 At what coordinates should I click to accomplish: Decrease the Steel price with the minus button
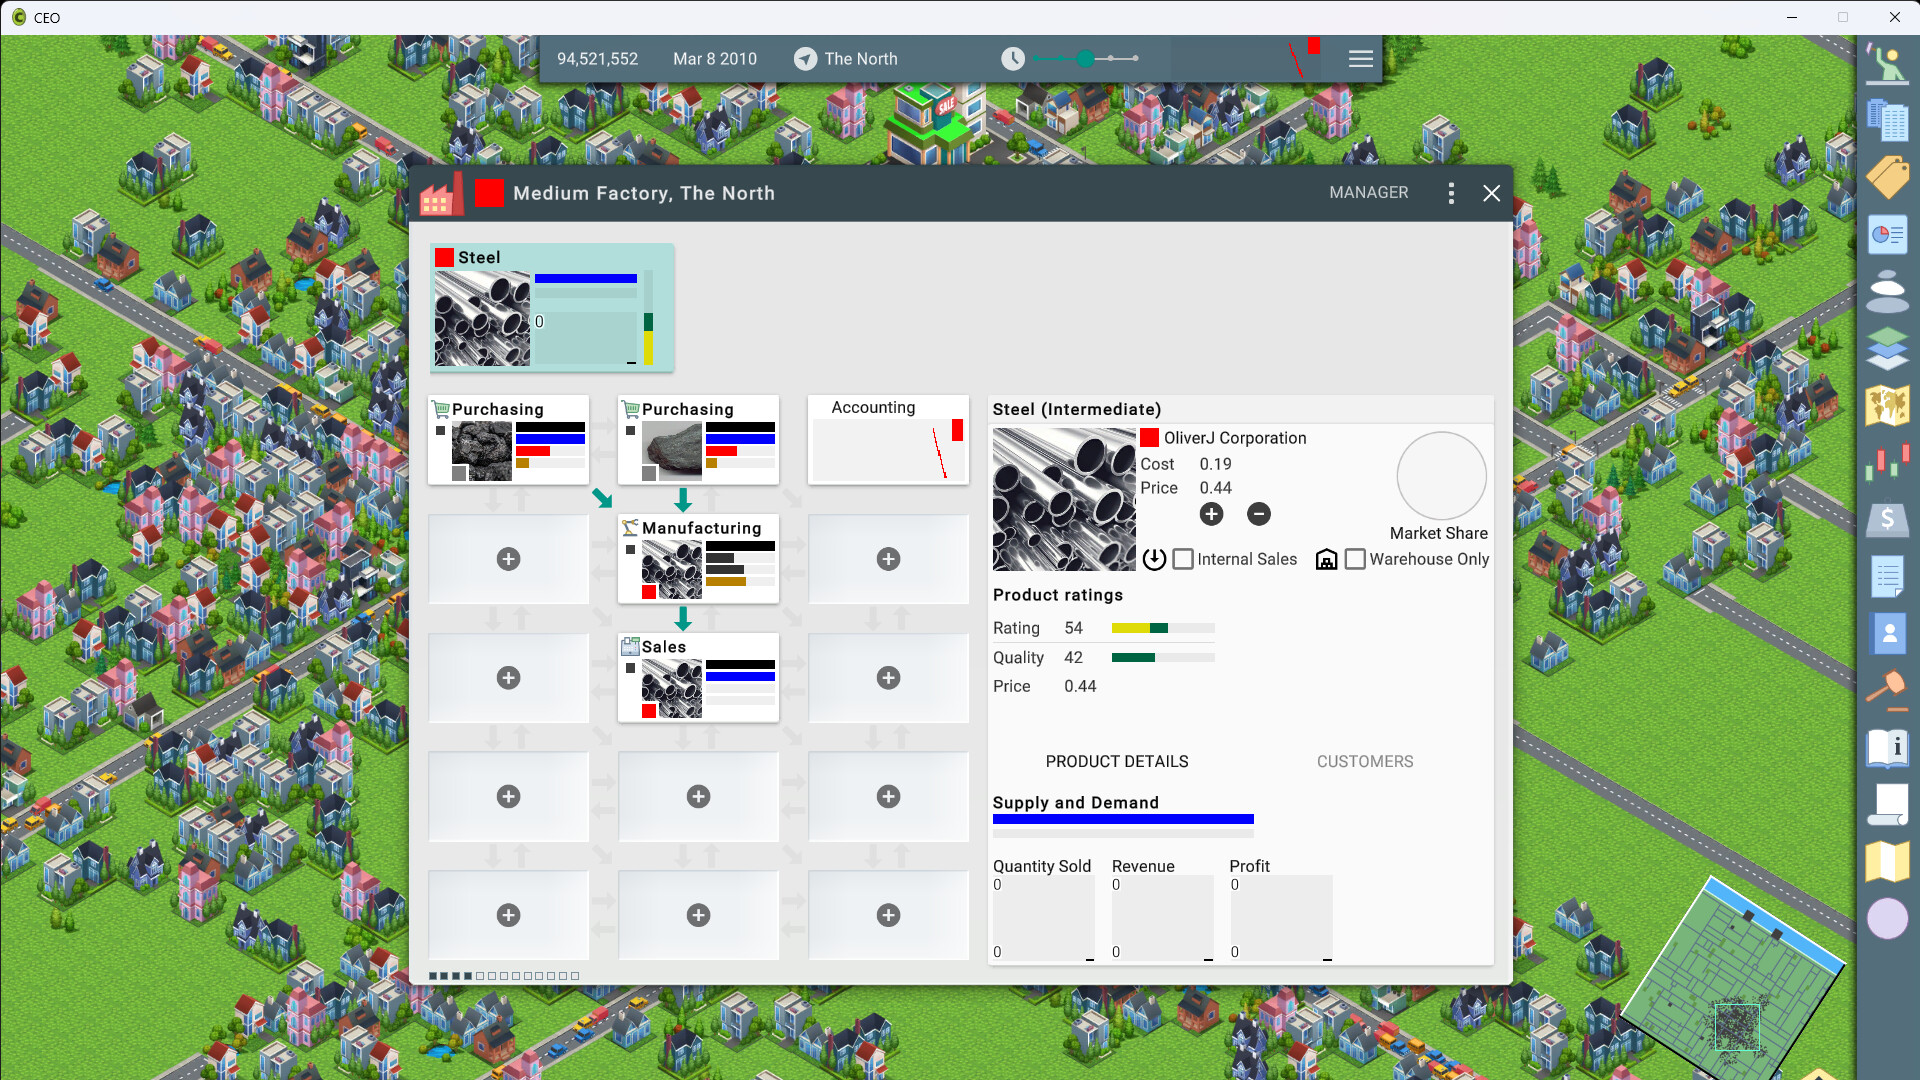tap(1259, 514)
